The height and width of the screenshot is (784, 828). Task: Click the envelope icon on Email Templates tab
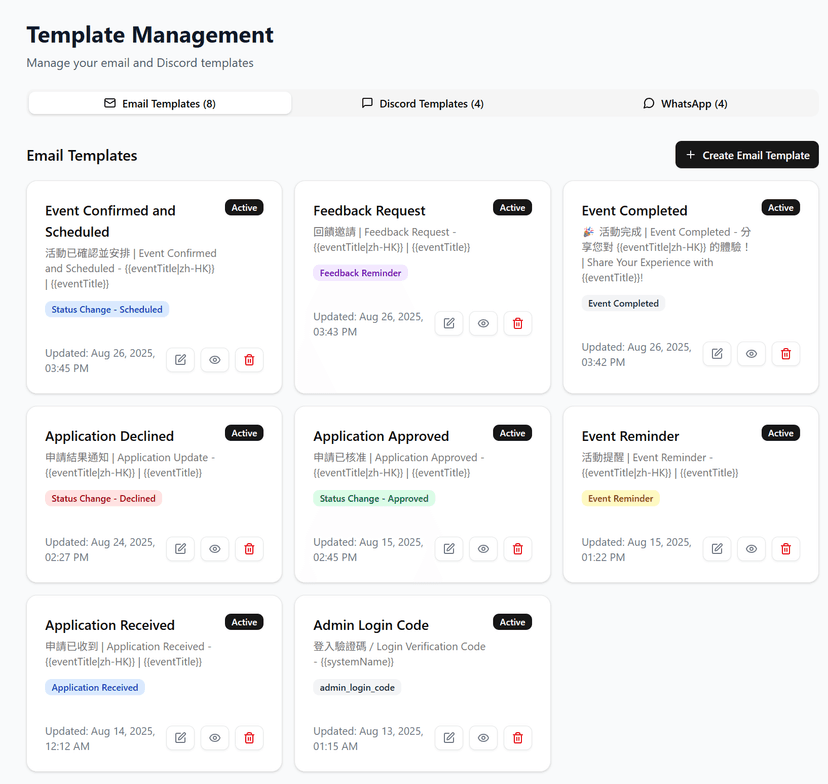click(110, 102)
